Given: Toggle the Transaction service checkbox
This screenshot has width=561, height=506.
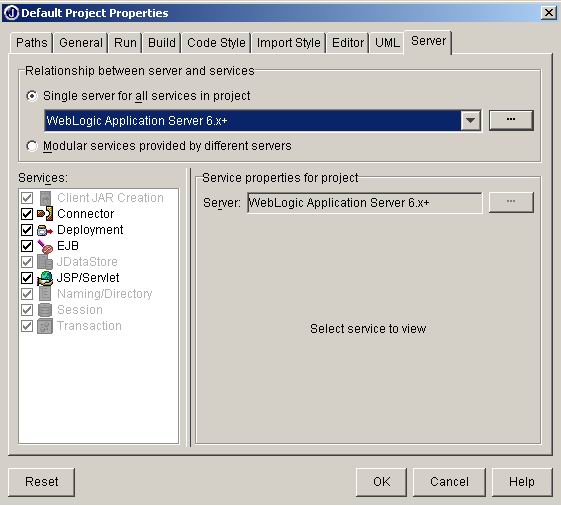Looking at the screenshot, I should [27, 326].
